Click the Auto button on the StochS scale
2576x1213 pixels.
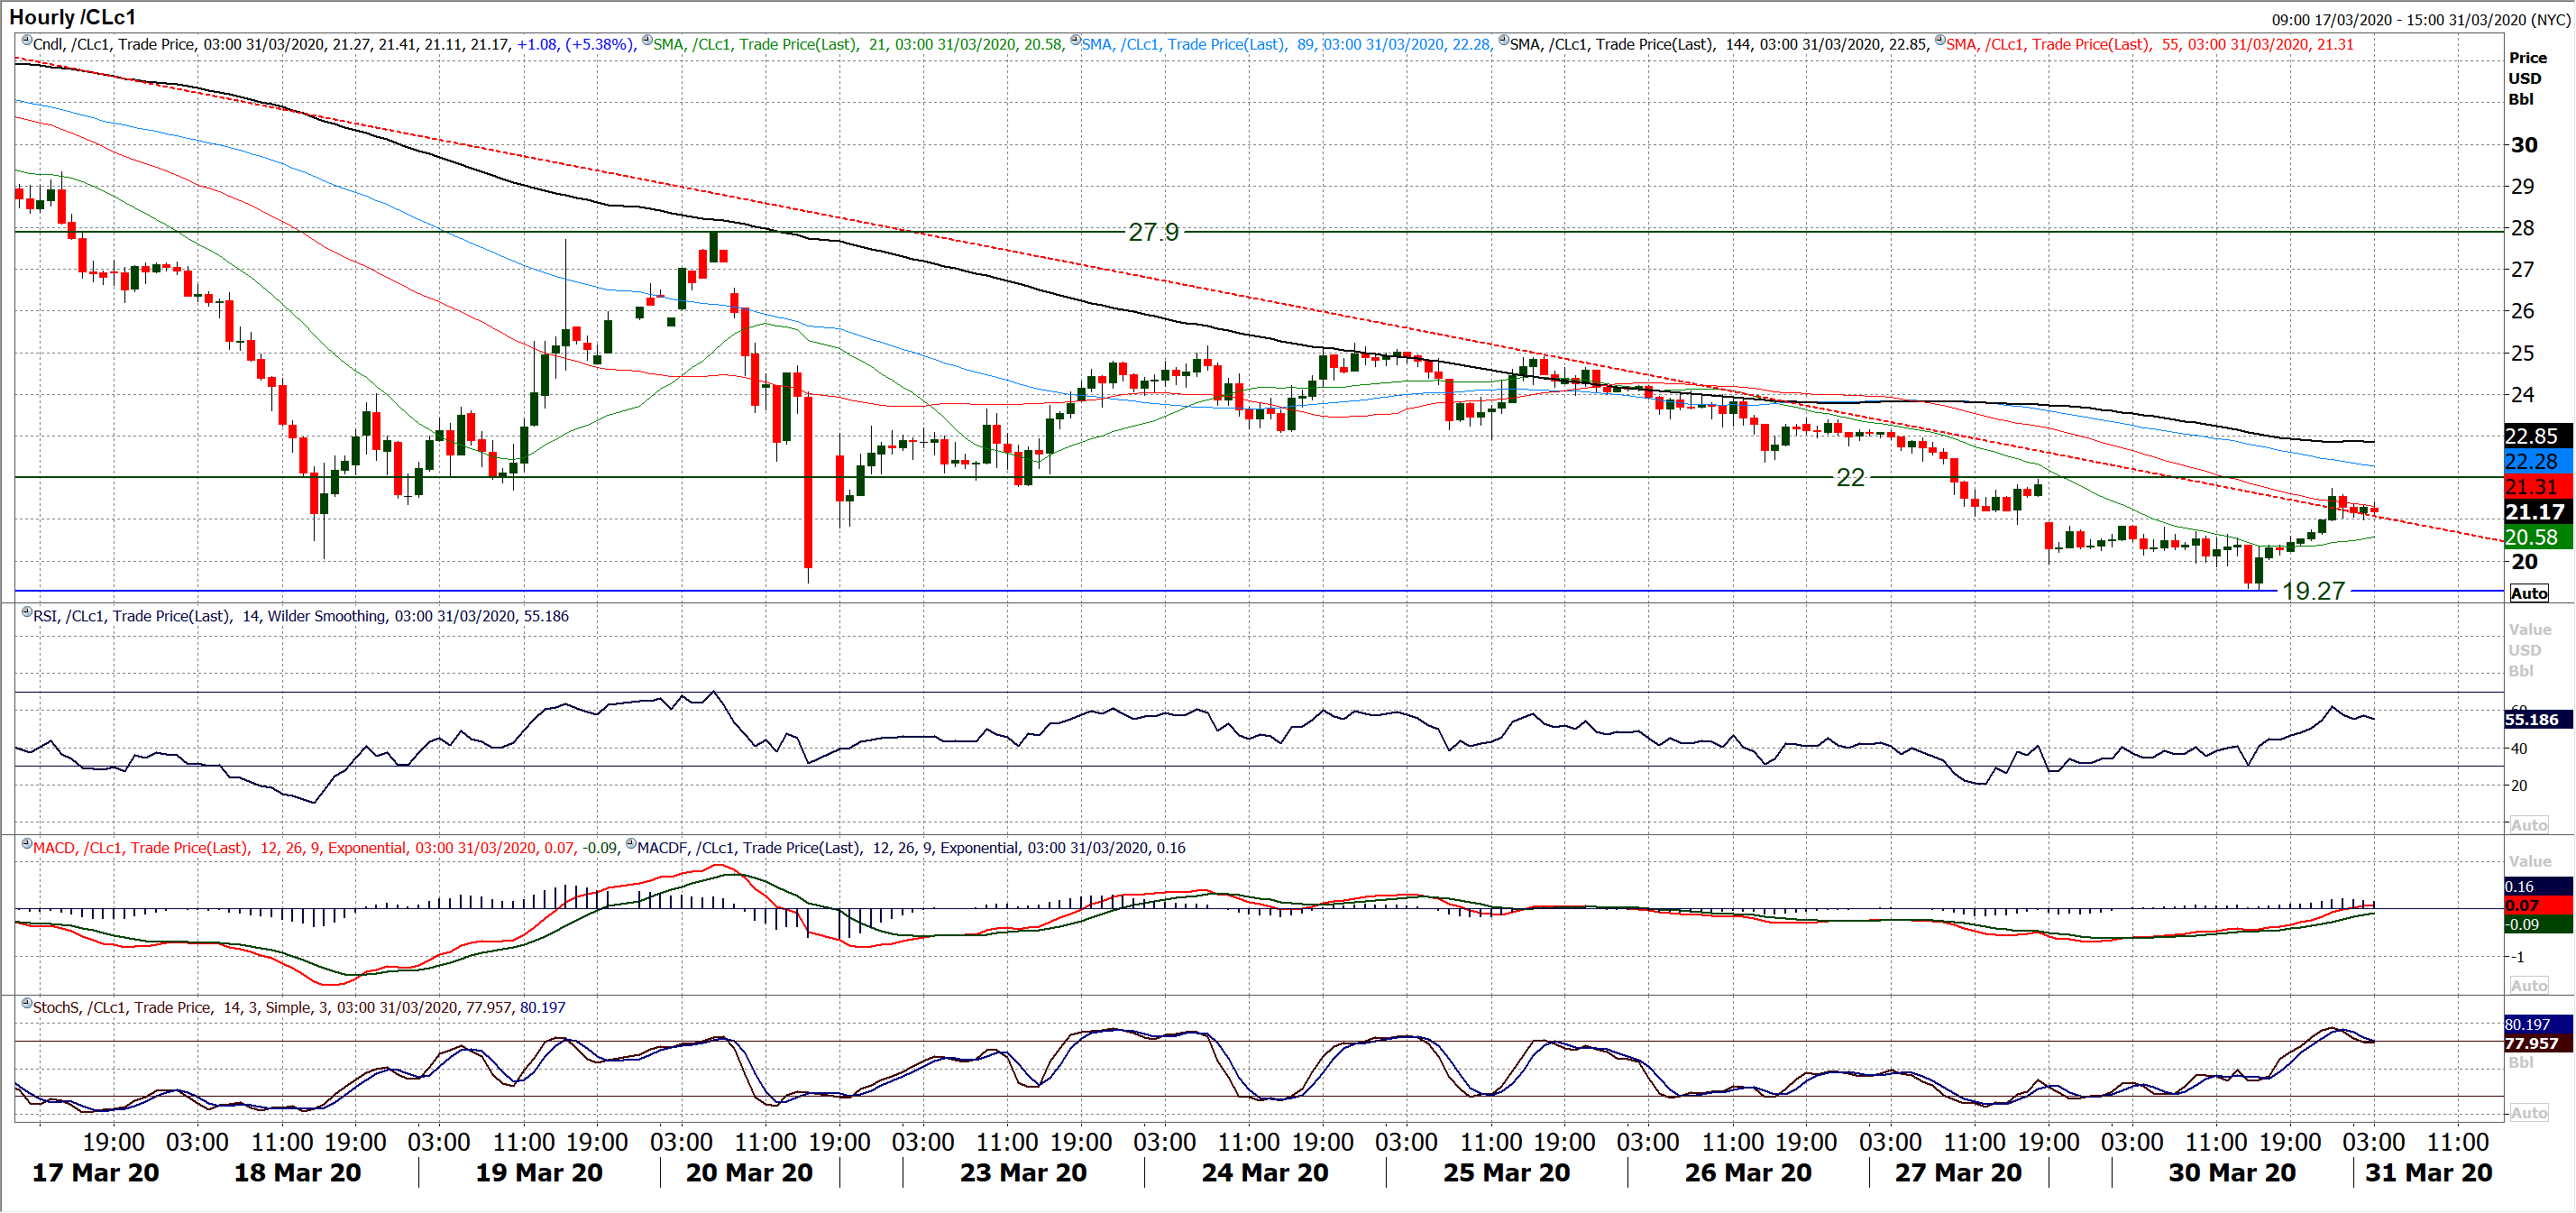pos(2529,1112)
